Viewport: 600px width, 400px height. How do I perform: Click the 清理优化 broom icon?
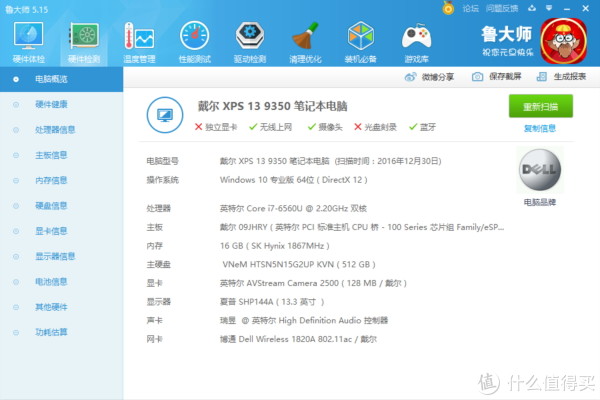305,36
